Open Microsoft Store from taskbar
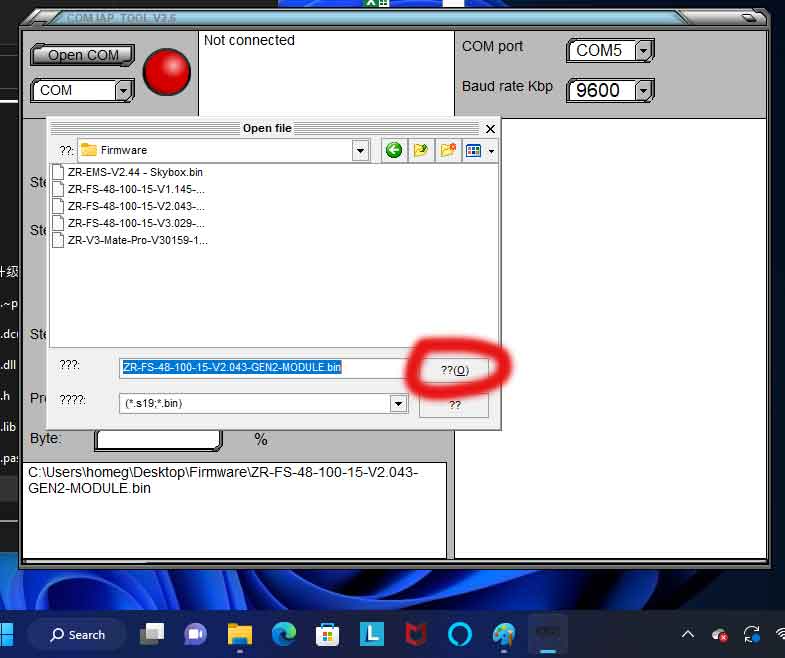The image size is (785, 658). pyautogui.click(x=328, y=634)
